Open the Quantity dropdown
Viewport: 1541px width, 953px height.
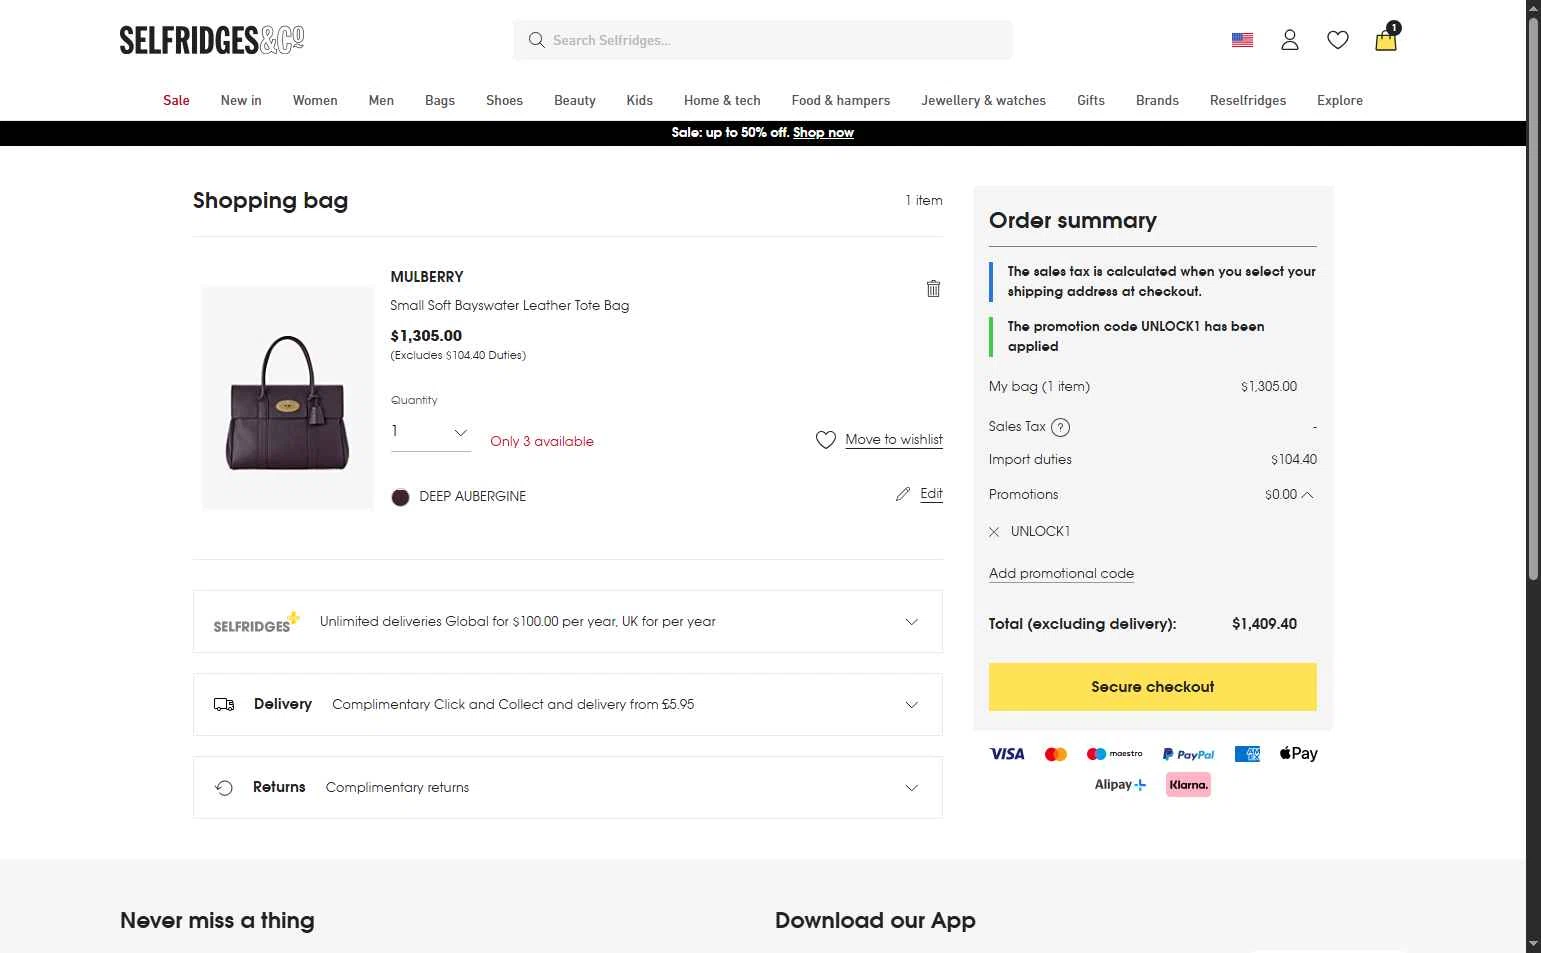(x=430, y=433)
